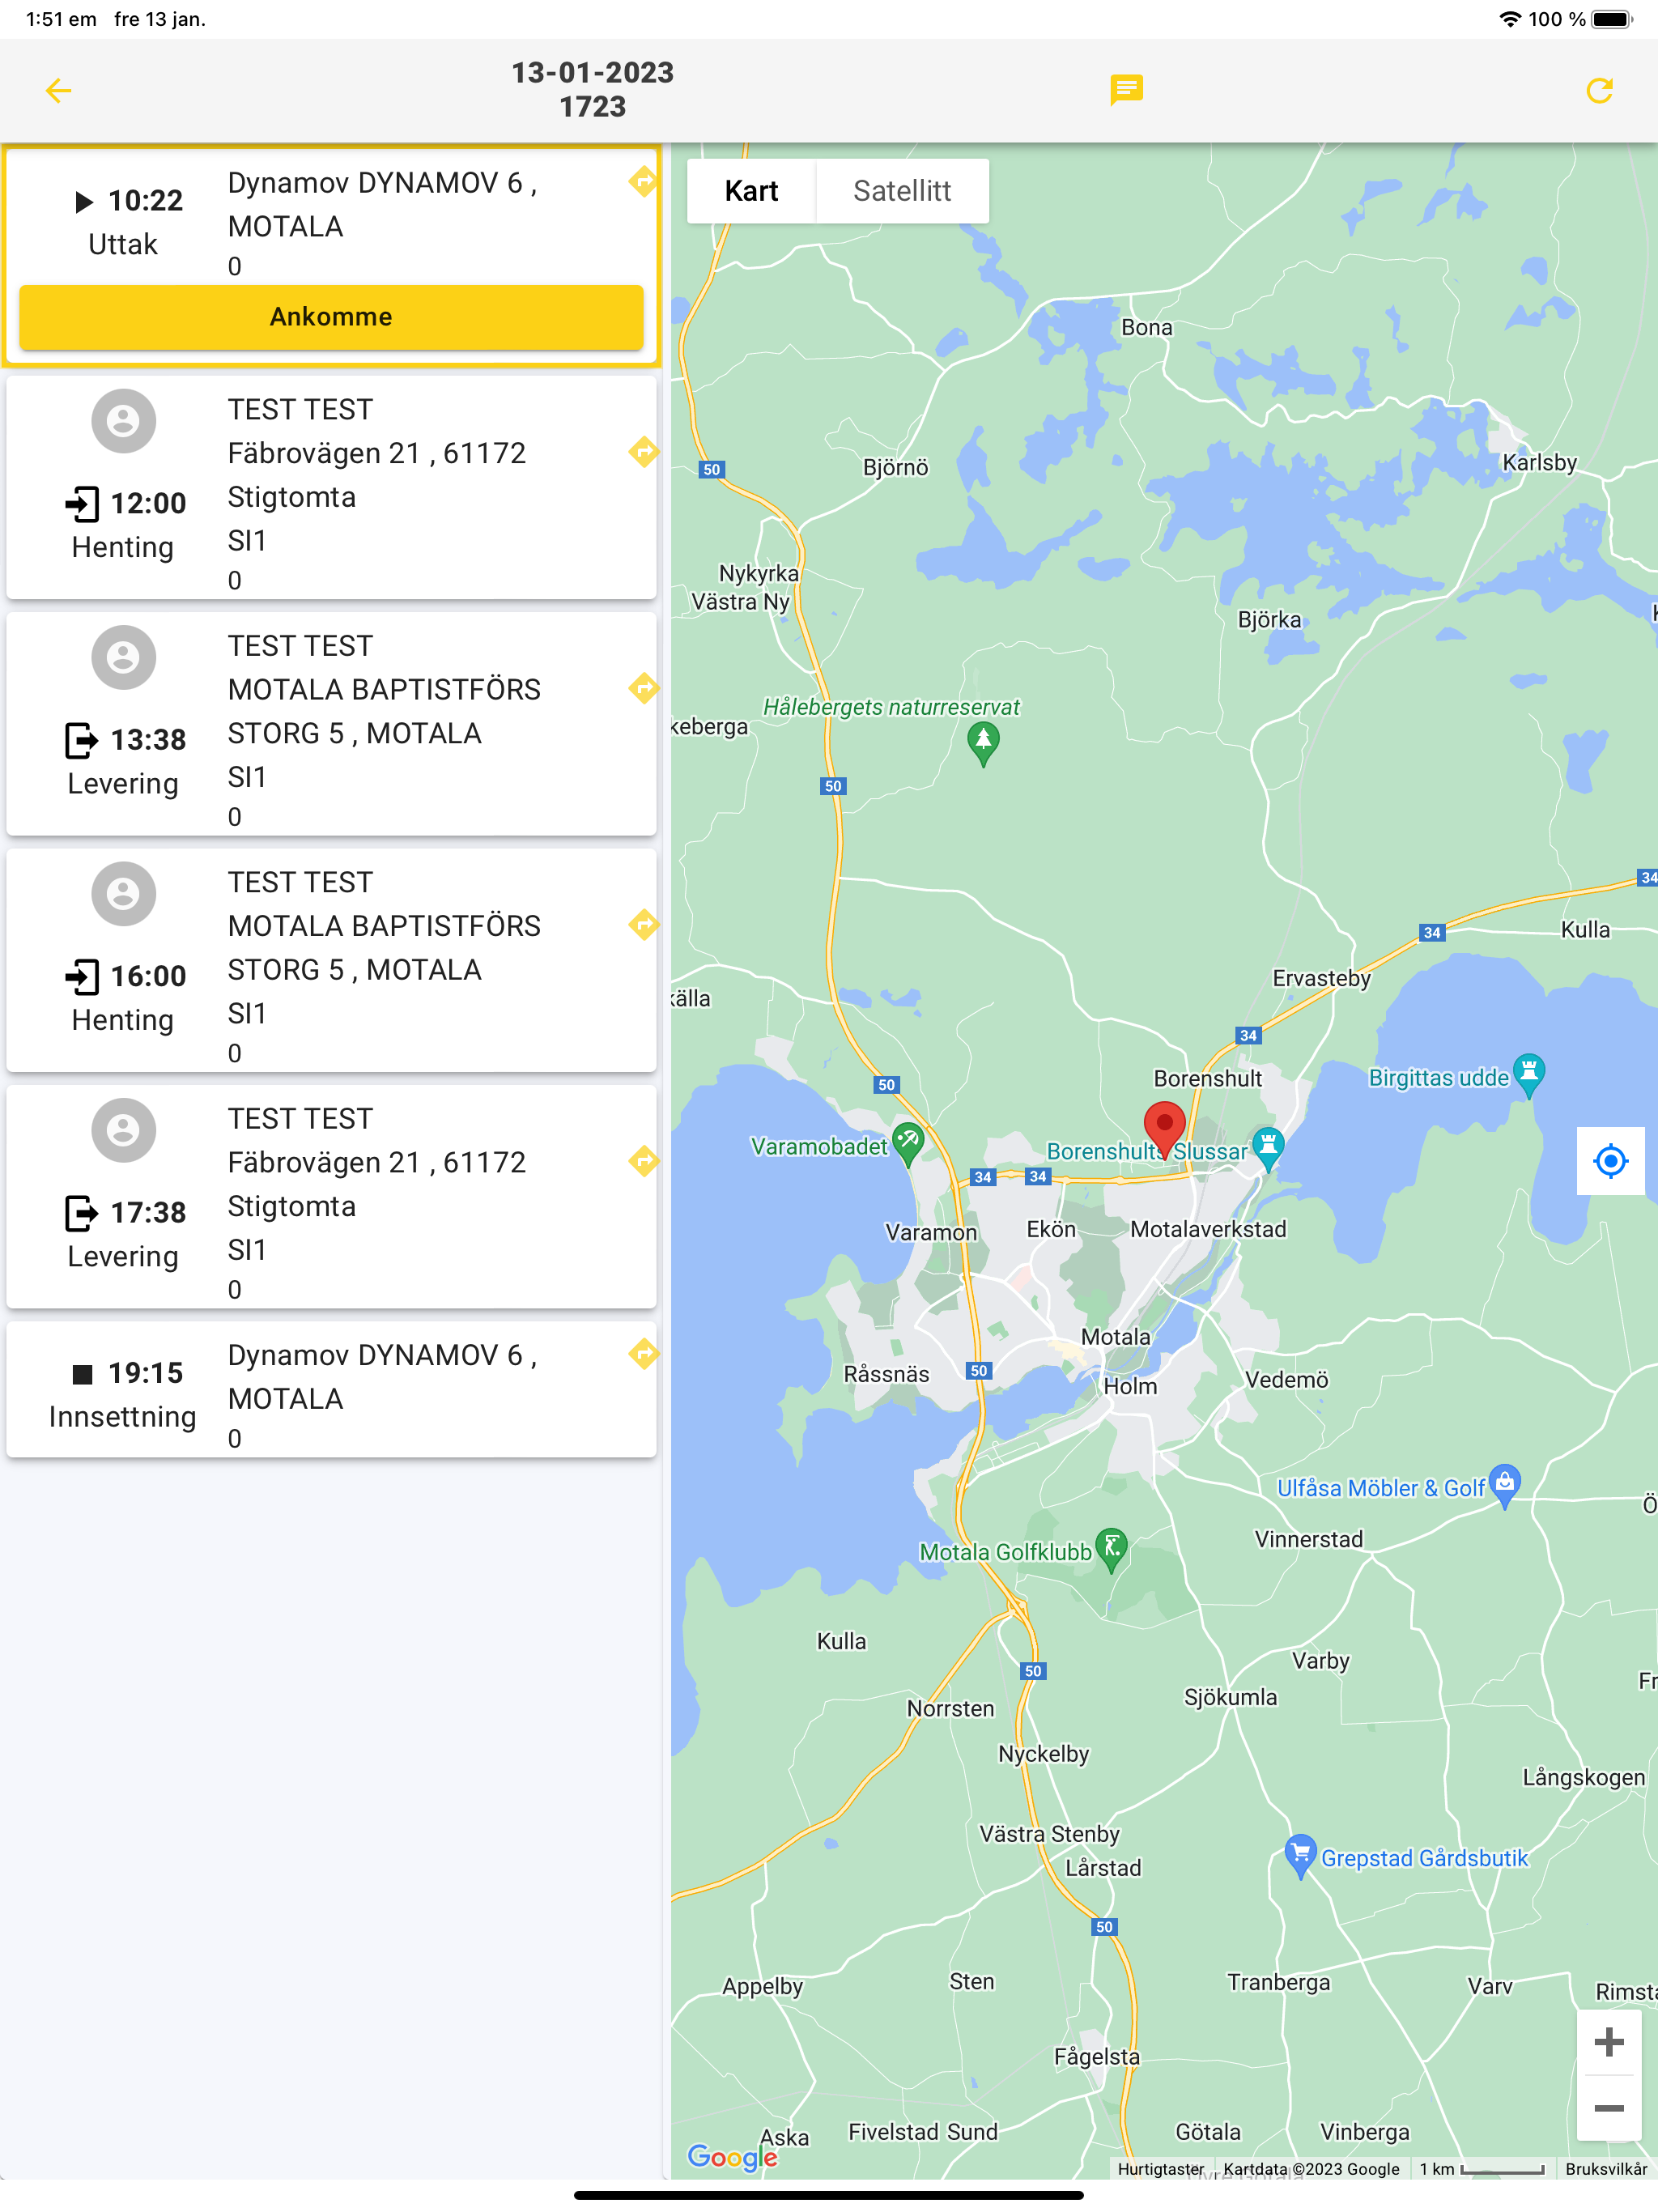Zoom in on the map
Screen dimensions: 1658x2212
coord(1608,2042)
